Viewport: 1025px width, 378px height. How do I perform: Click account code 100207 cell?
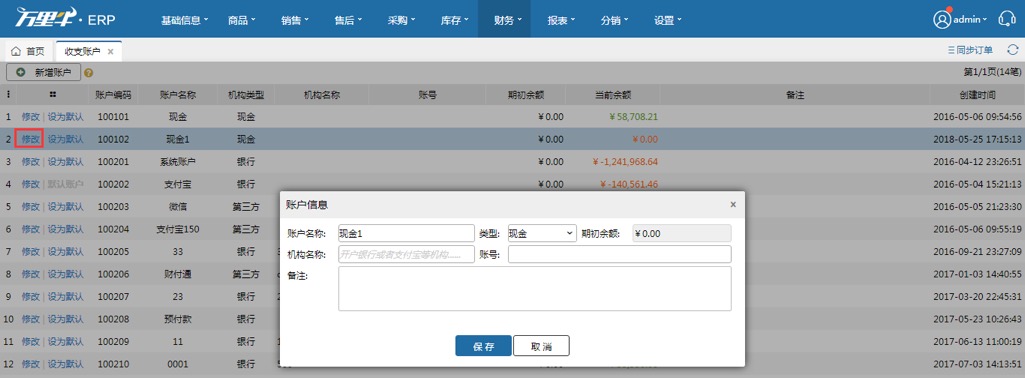pos(114,297)
